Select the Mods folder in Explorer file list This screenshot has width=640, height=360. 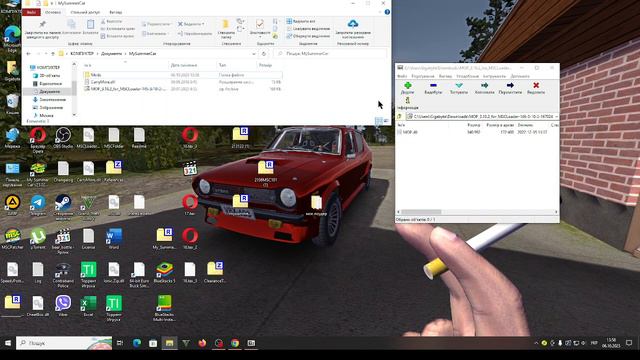pos(96,75)
